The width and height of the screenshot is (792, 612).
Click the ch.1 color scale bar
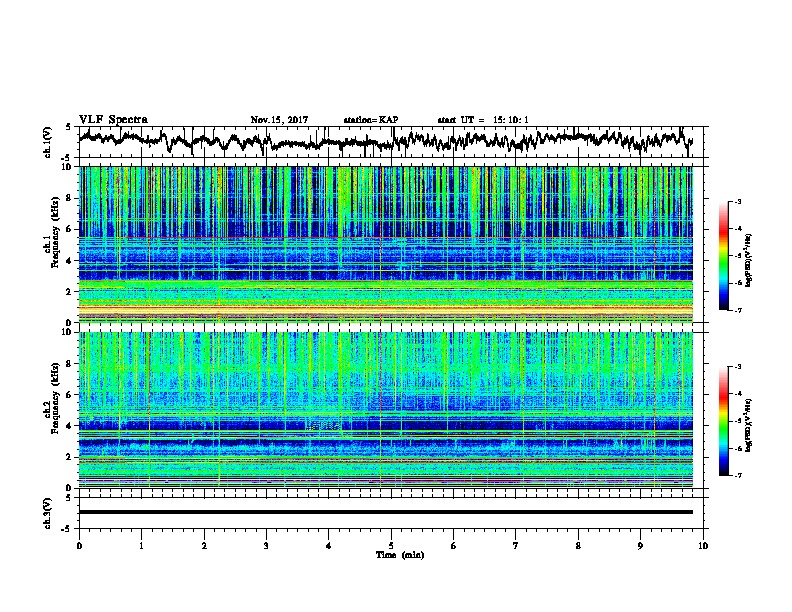[723, 256]
